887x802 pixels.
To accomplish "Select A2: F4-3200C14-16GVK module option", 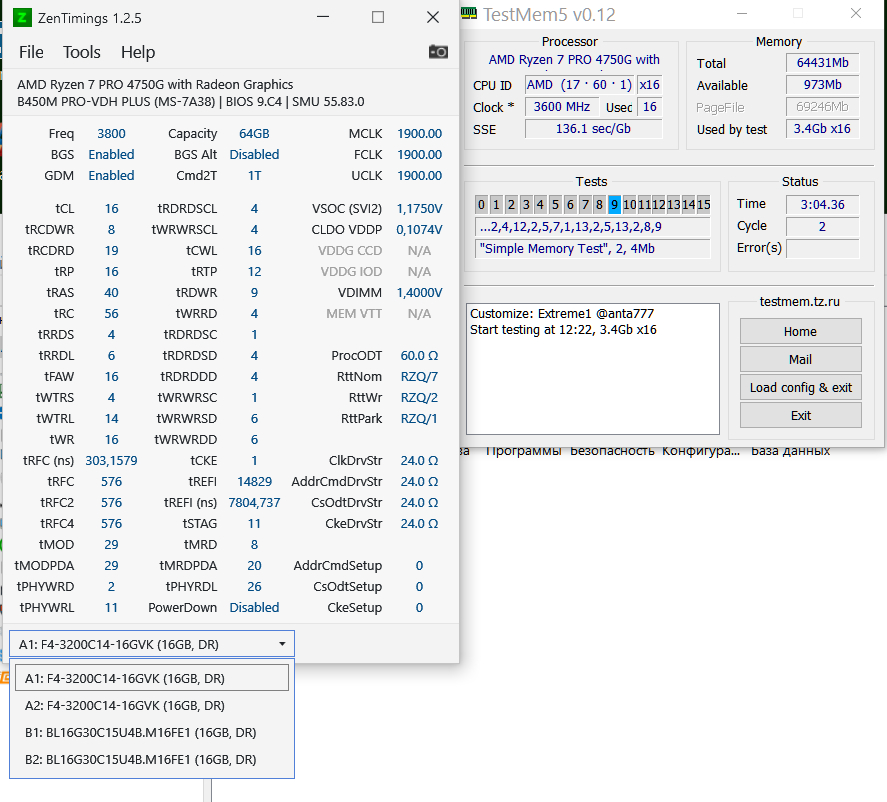I will coord(125,705).
